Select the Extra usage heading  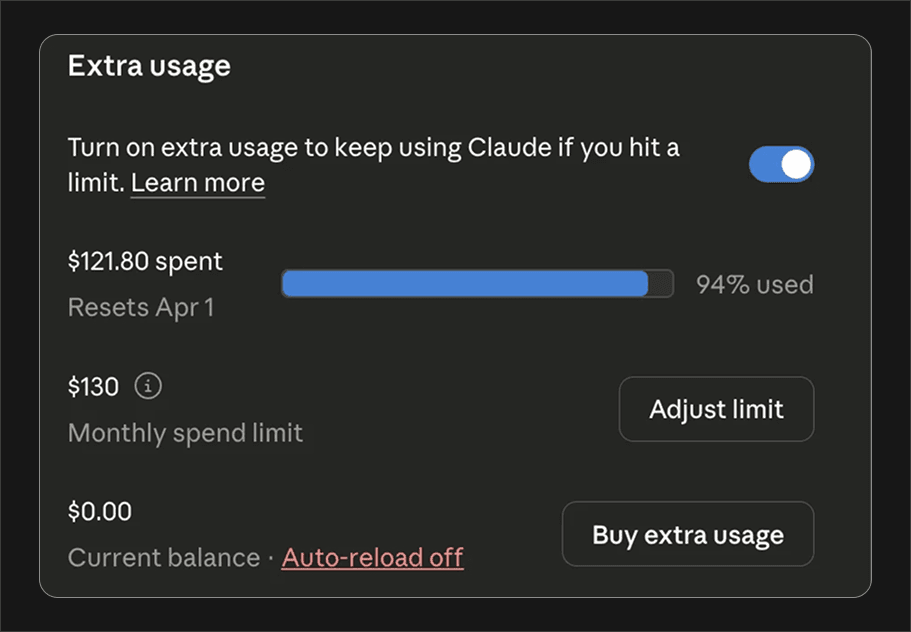coord(148,66)
